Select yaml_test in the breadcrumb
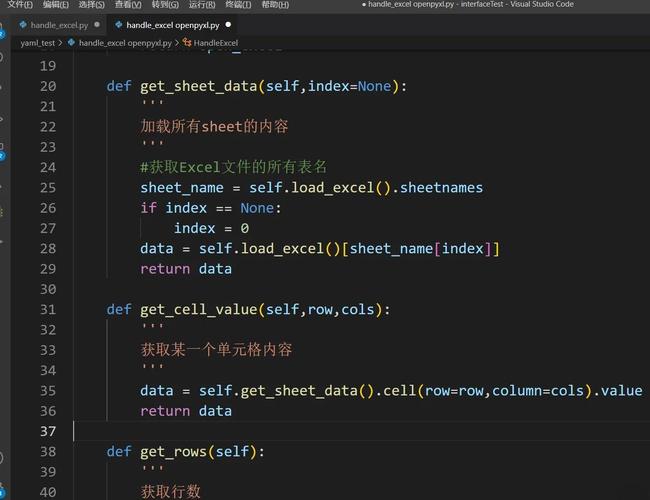This screenshot has width=650, height=500. click(x=37, y=43)
